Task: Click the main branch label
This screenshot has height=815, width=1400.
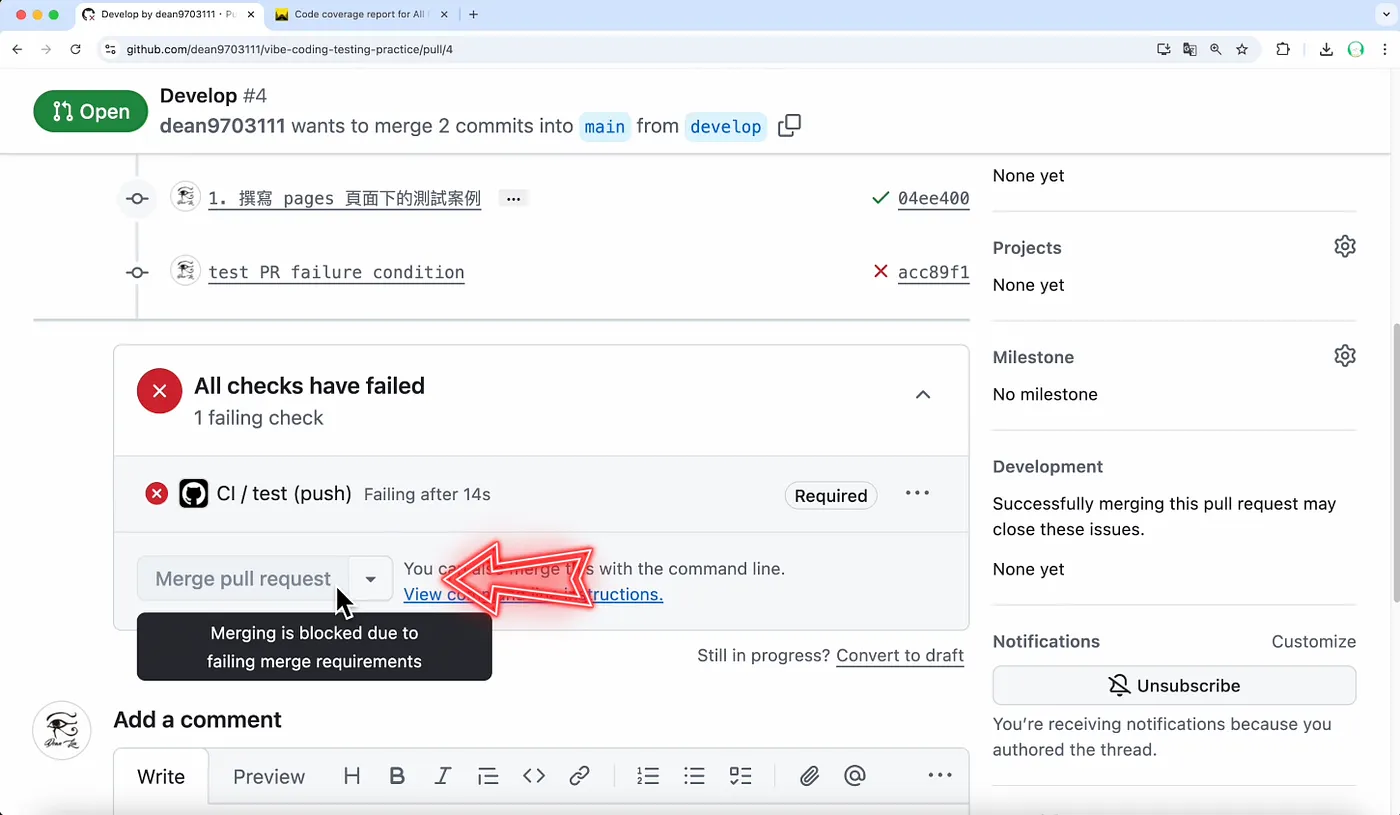Action: 605,127
